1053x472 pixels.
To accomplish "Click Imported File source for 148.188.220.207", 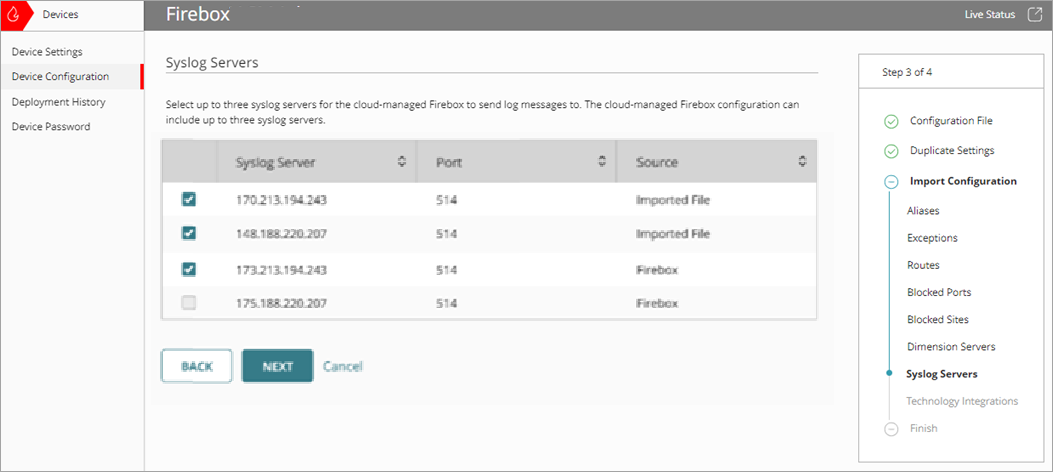I will click(673, 234).
